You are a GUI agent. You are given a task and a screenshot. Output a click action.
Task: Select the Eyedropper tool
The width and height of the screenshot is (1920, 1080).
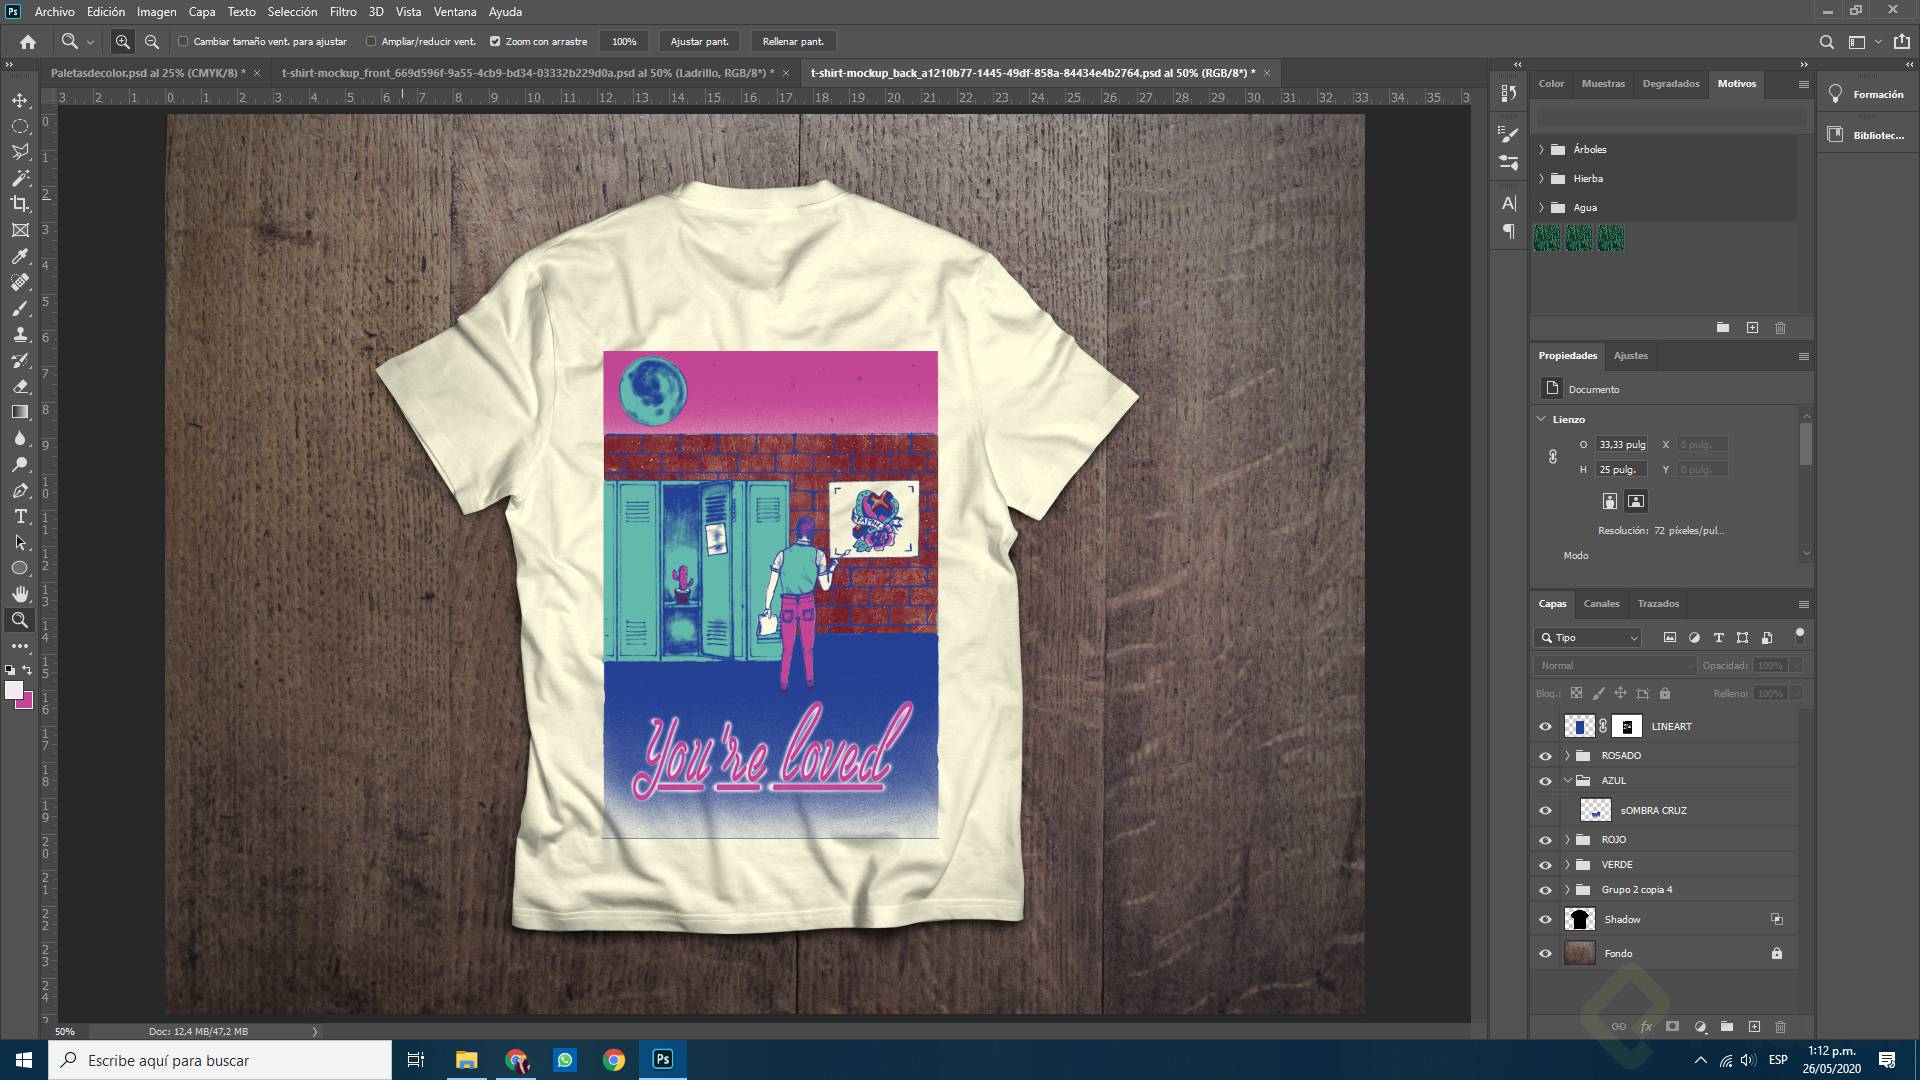(x=20, y=256)
